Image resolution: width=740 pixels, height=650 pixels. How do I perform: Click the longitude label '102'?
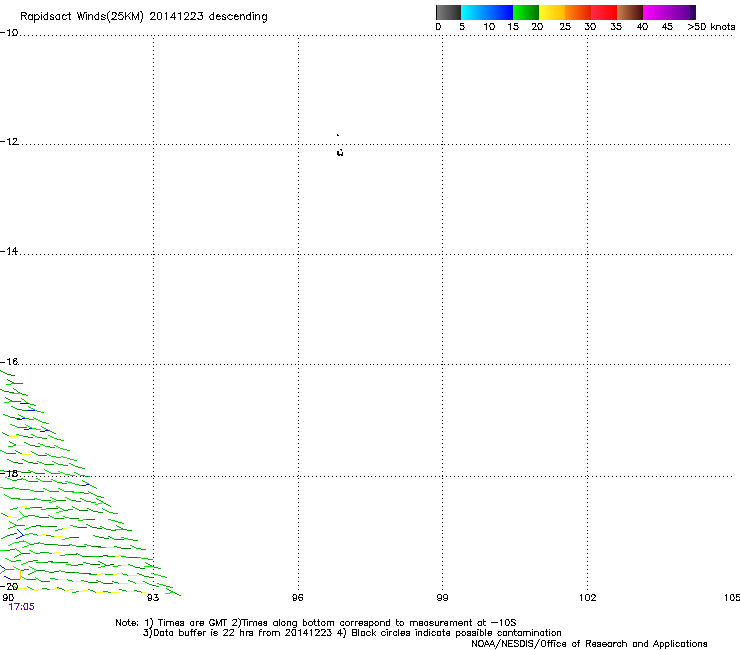point(588,598)
